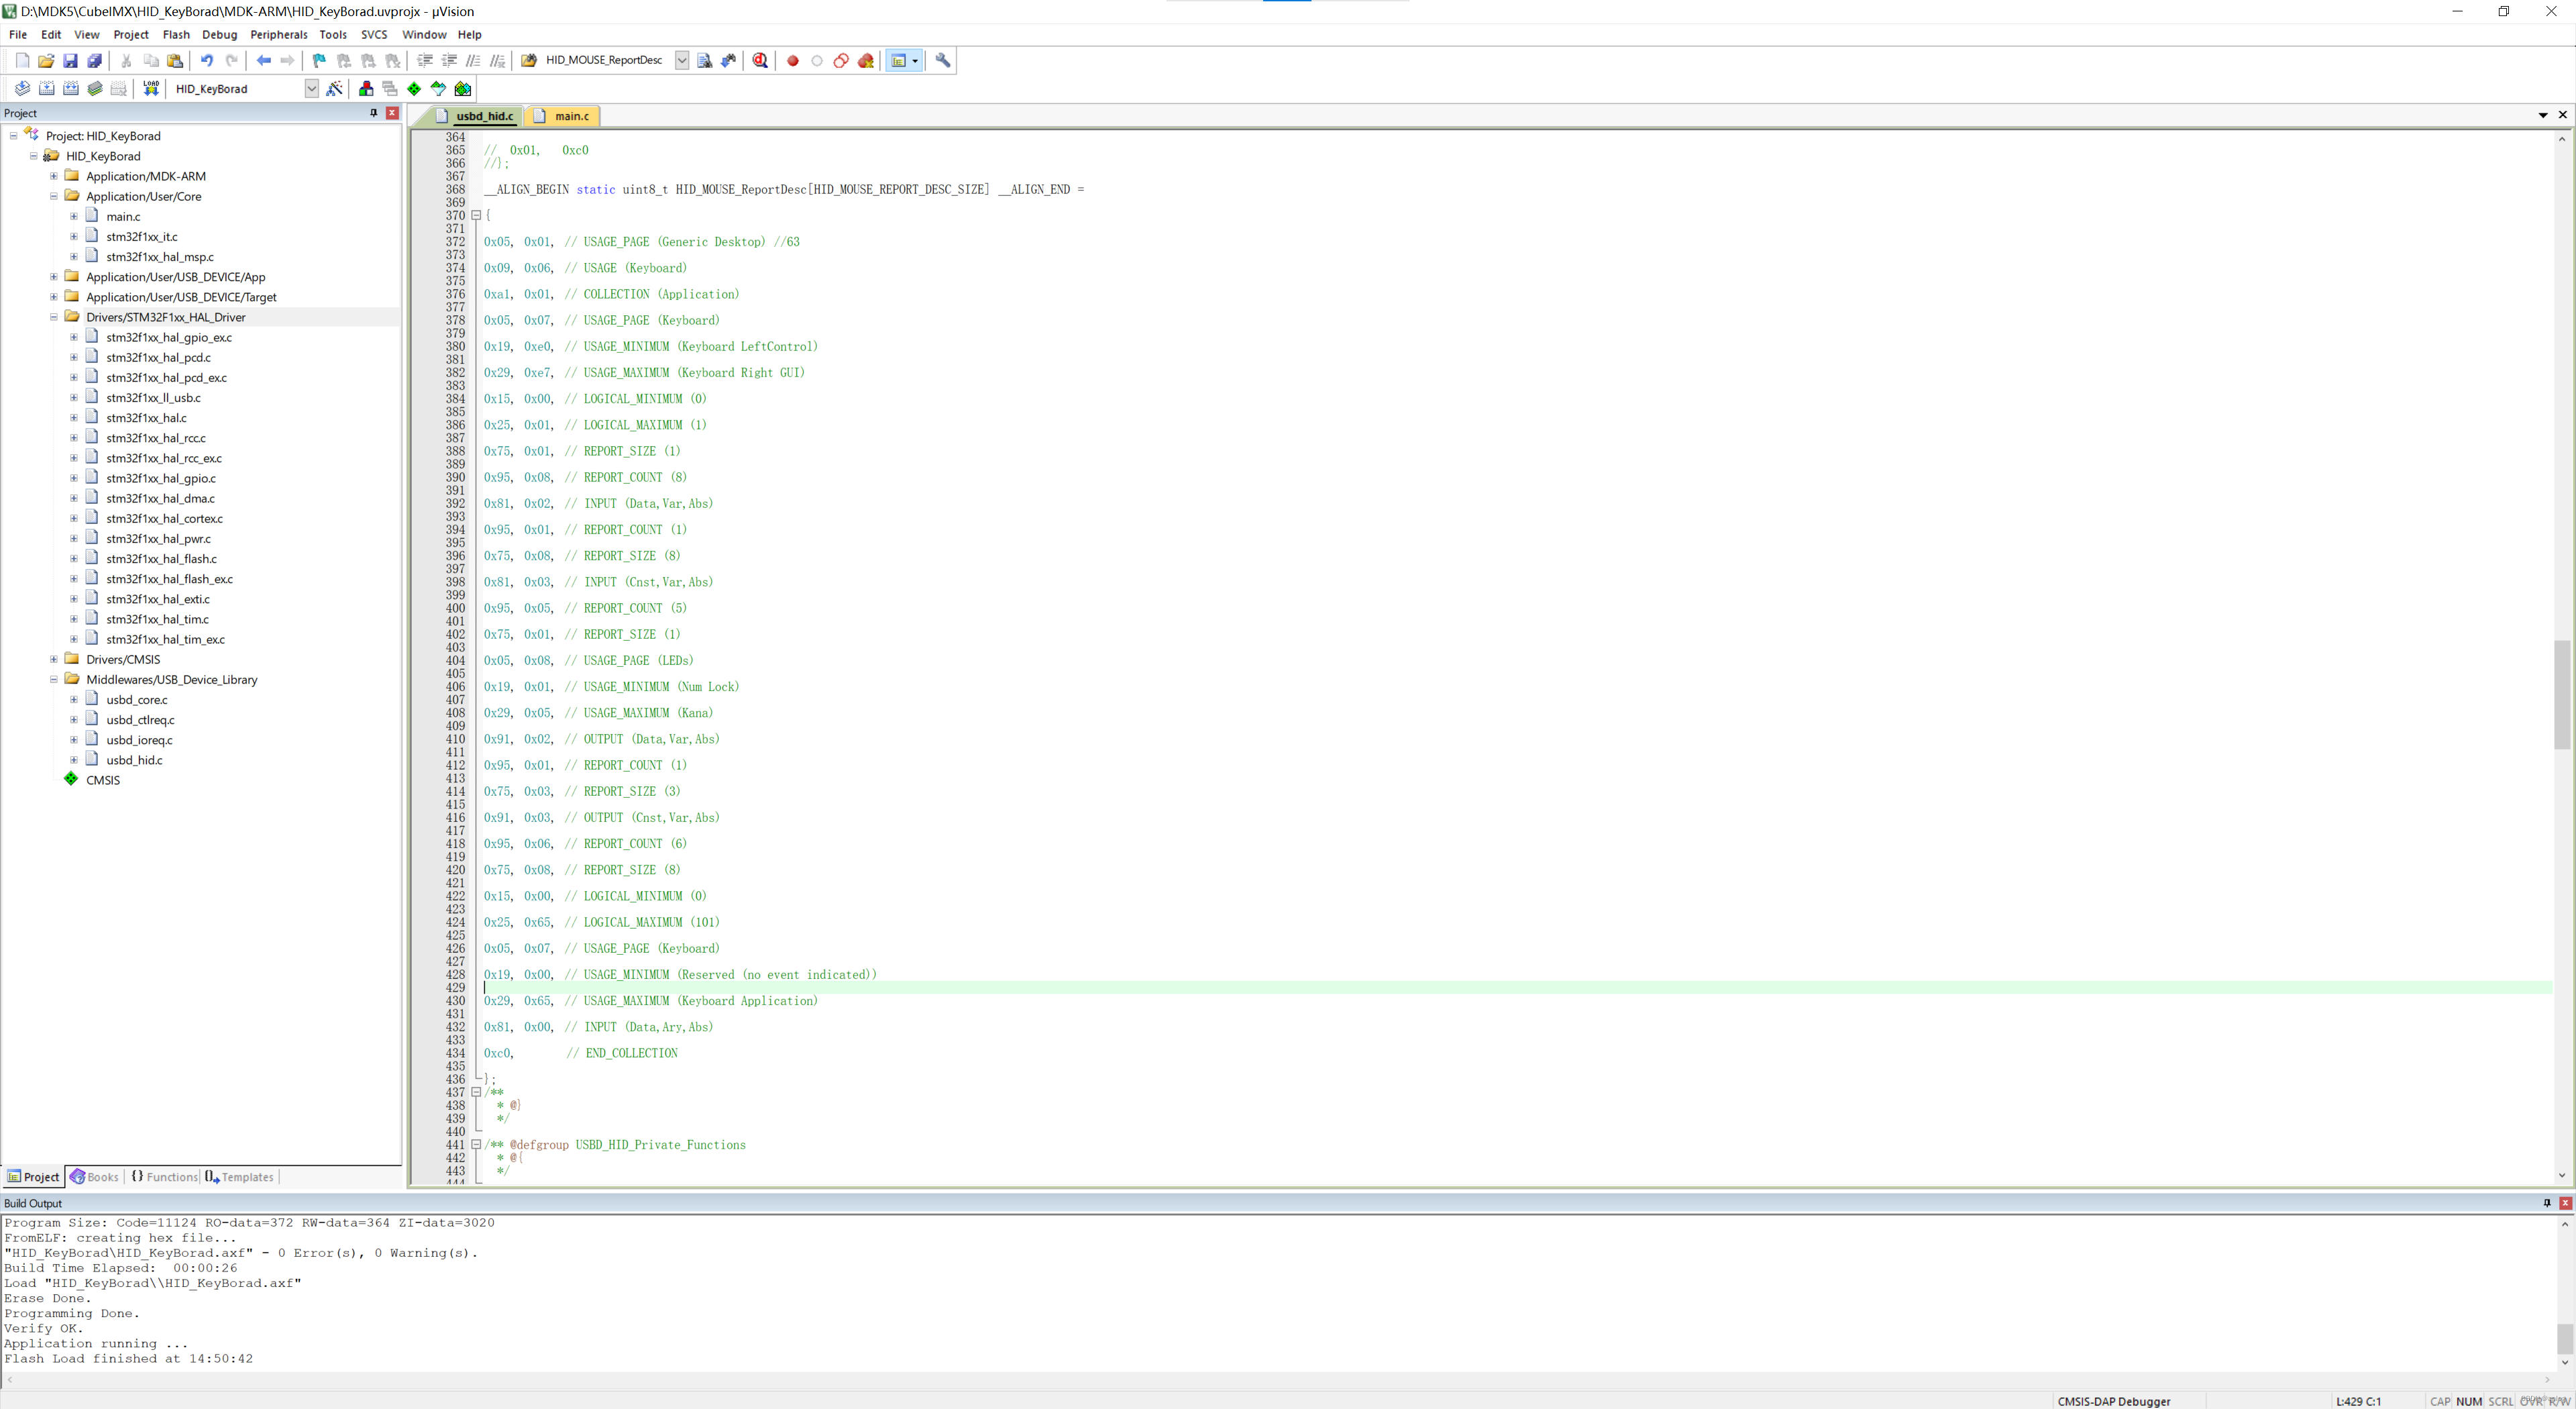Open Manage Run-Time Environment green diamond
Image resolution: width=2576 pixels, height=1409 pixels.
[414, 89]
